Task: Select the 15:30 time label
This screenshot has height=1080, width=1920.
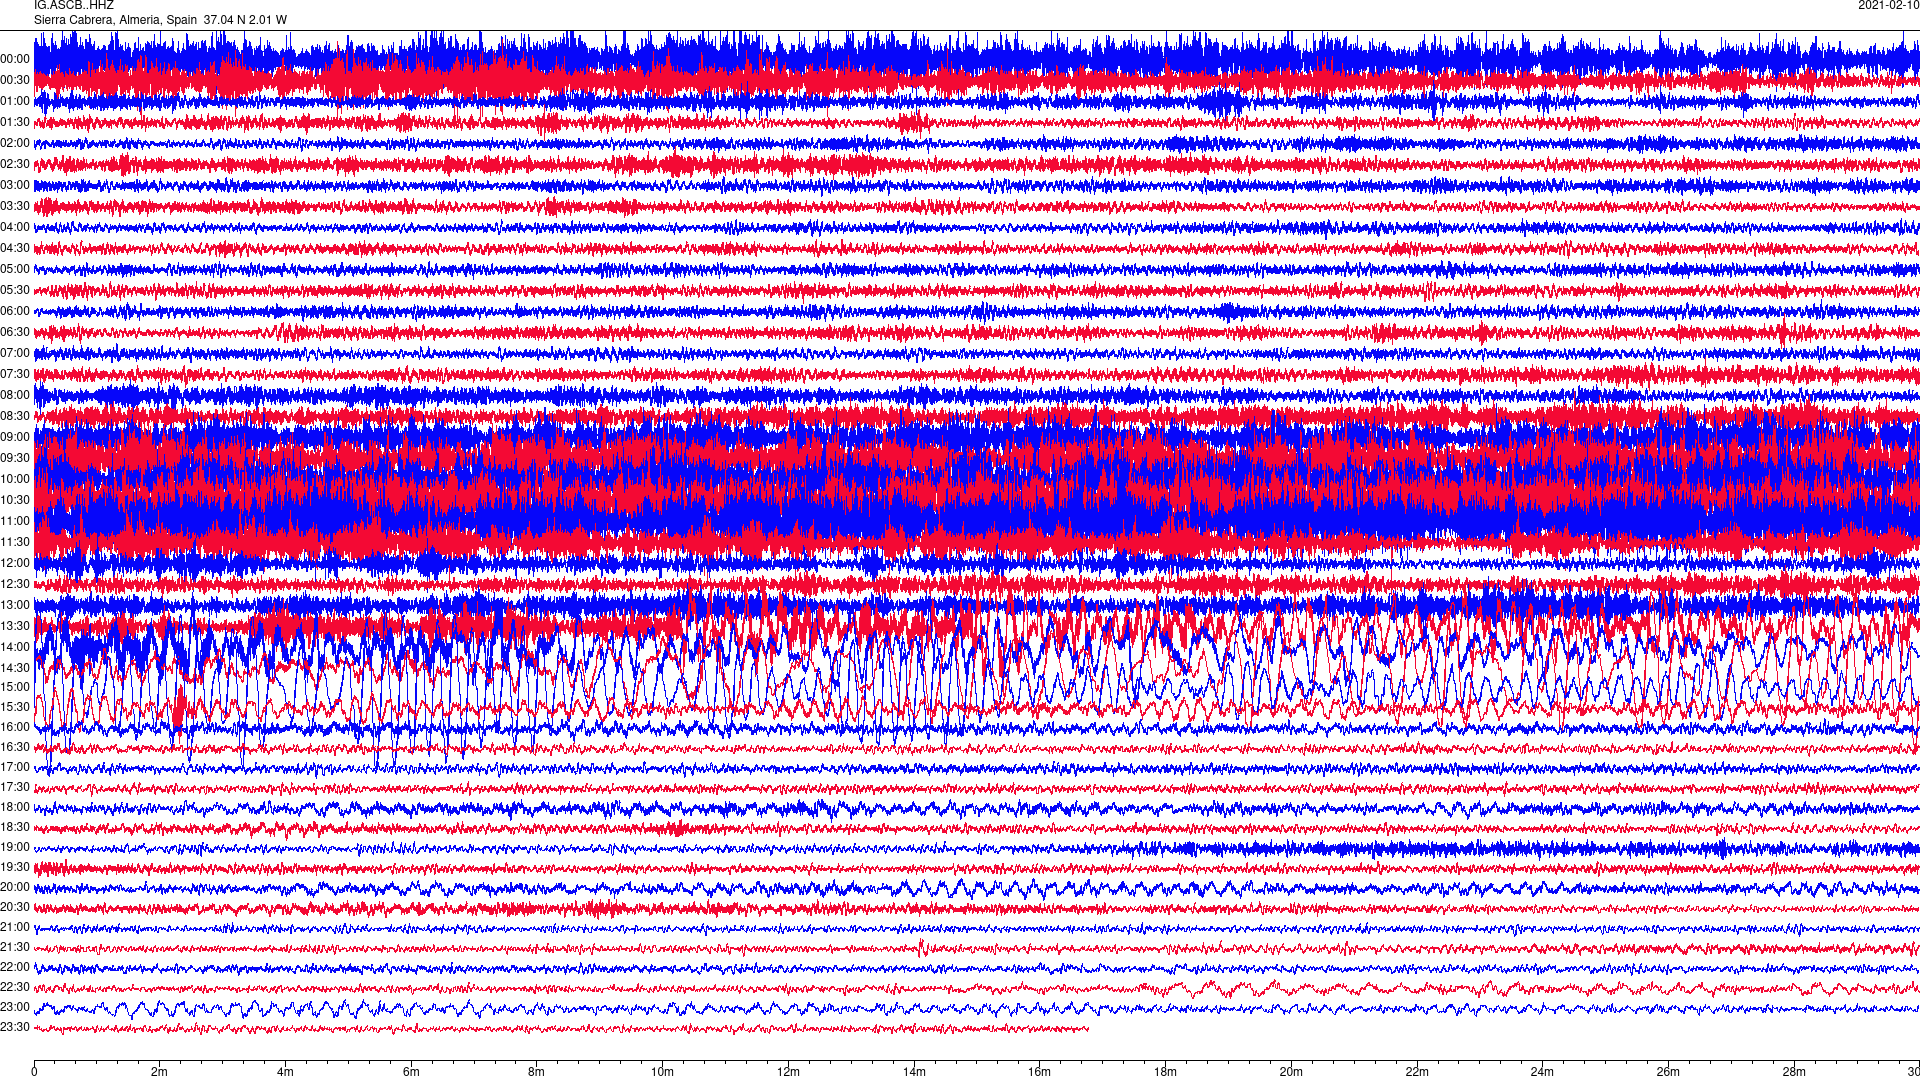Action: point(15,707)
